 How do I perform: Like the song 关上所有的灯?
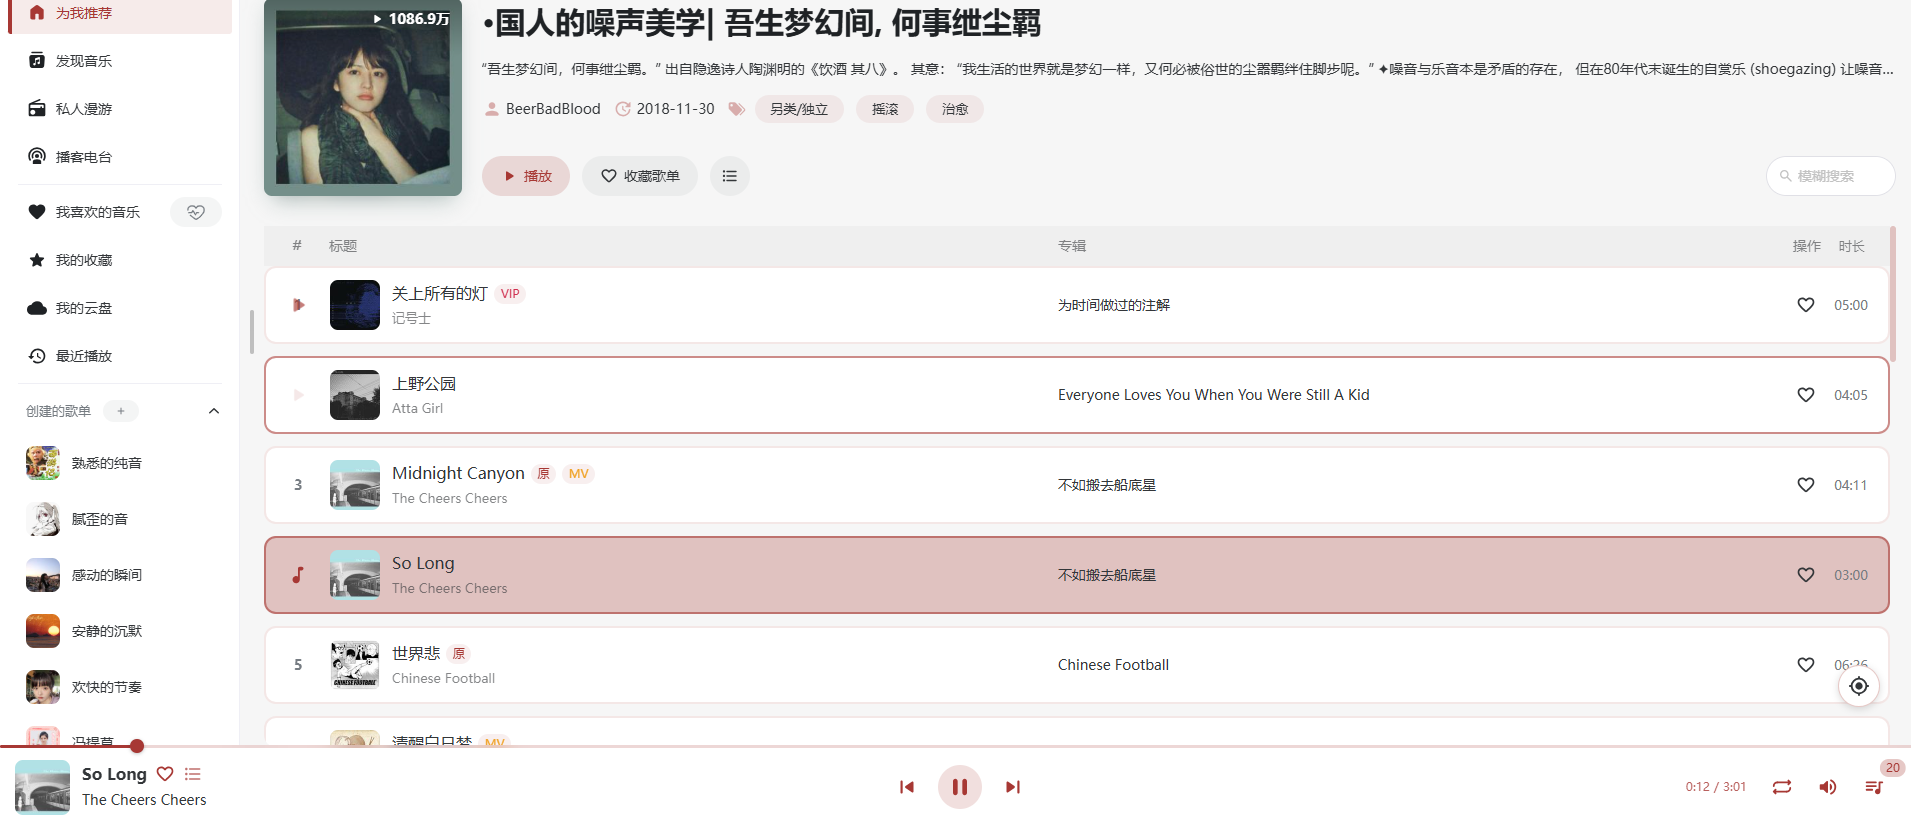pyautogui.click(x=1806, y=305)
